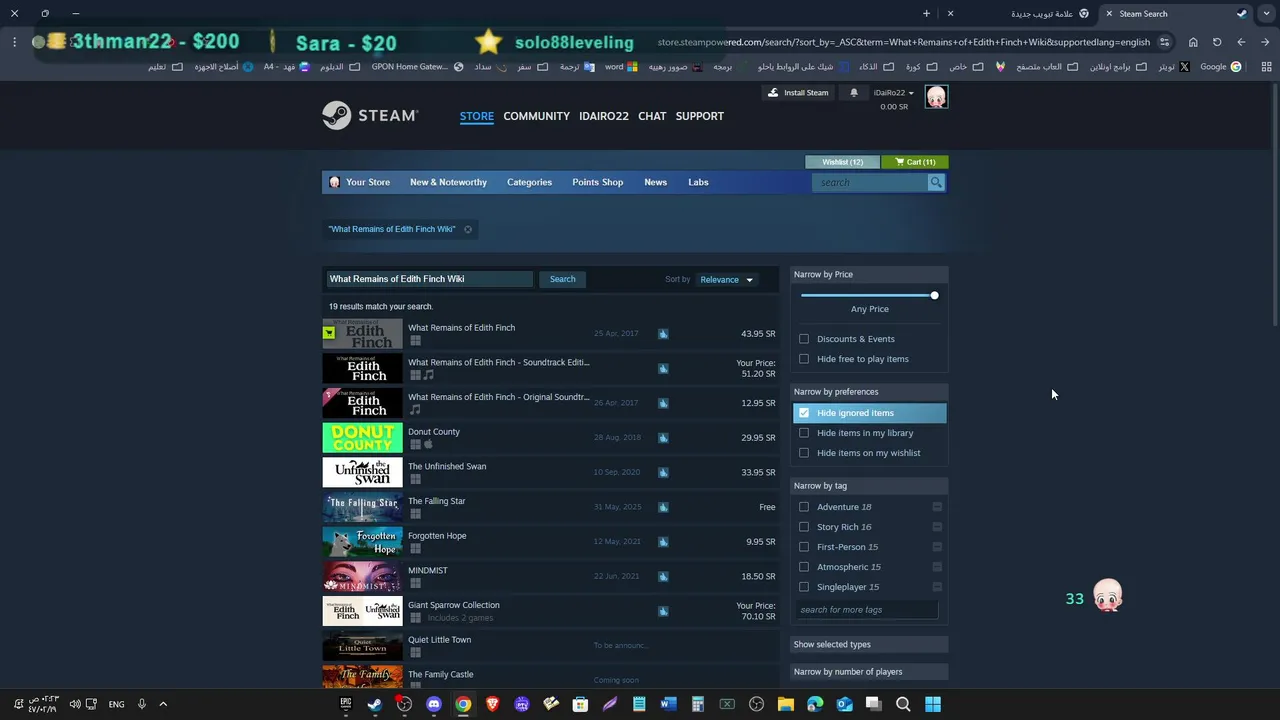Click the browser reload icon
The image size is (1280, 720).
point(1217,42)
